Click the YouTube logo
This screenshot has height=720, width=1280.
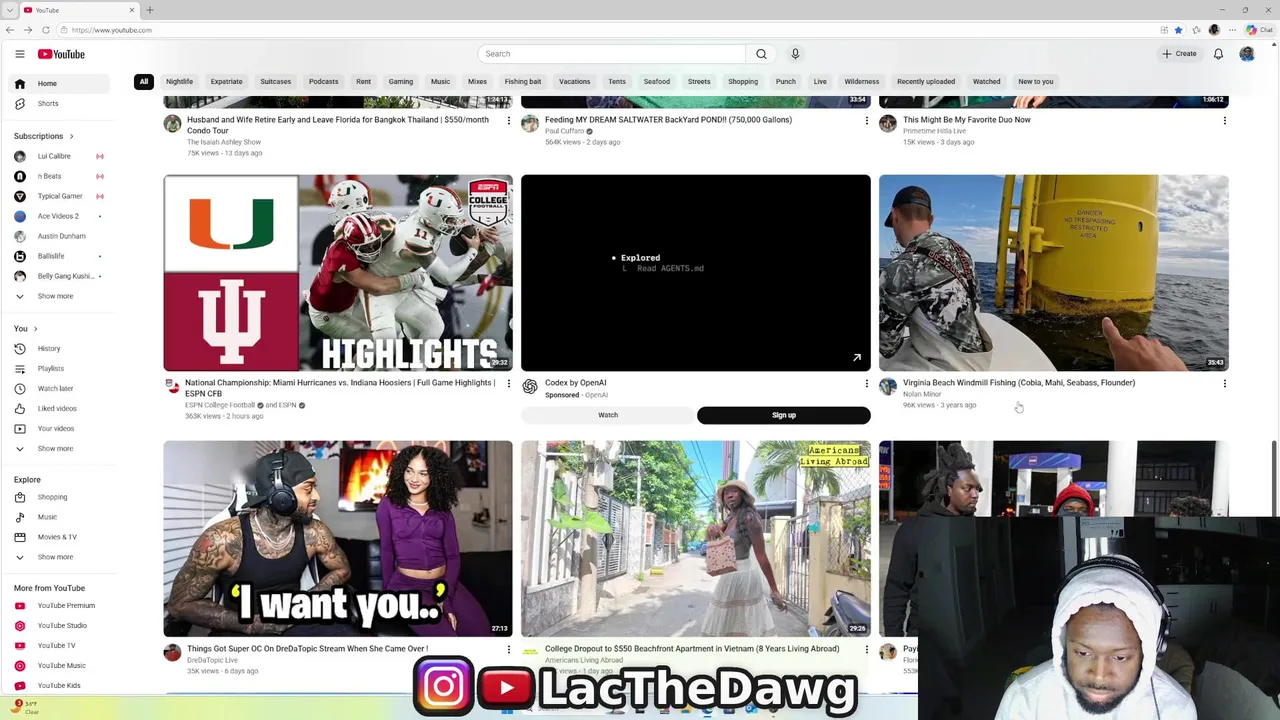(x=61, y=54)
